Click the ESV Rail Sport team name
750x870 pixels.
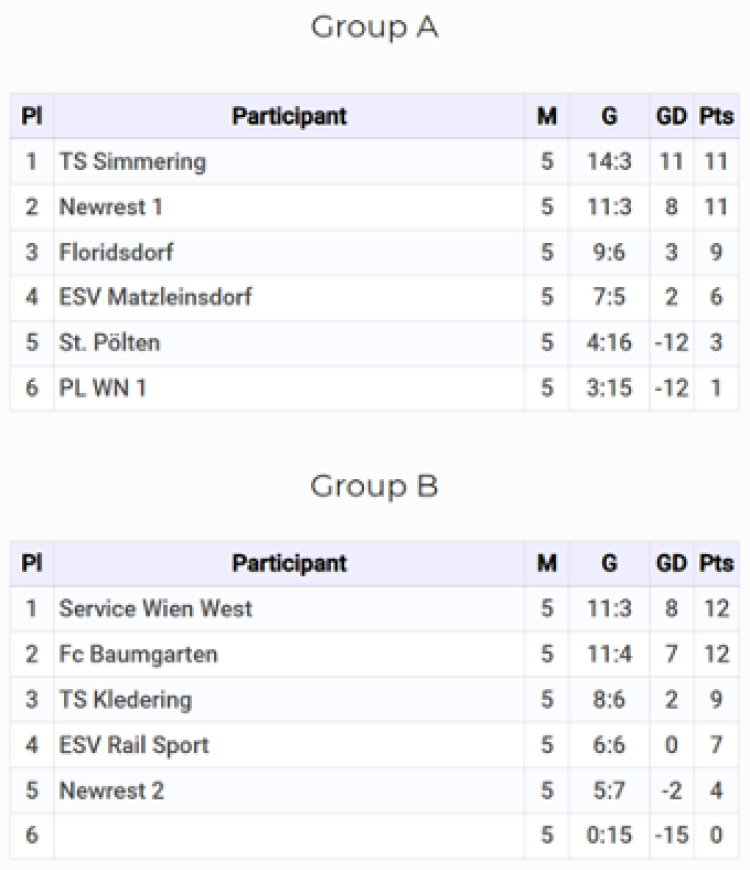point(134,745)
